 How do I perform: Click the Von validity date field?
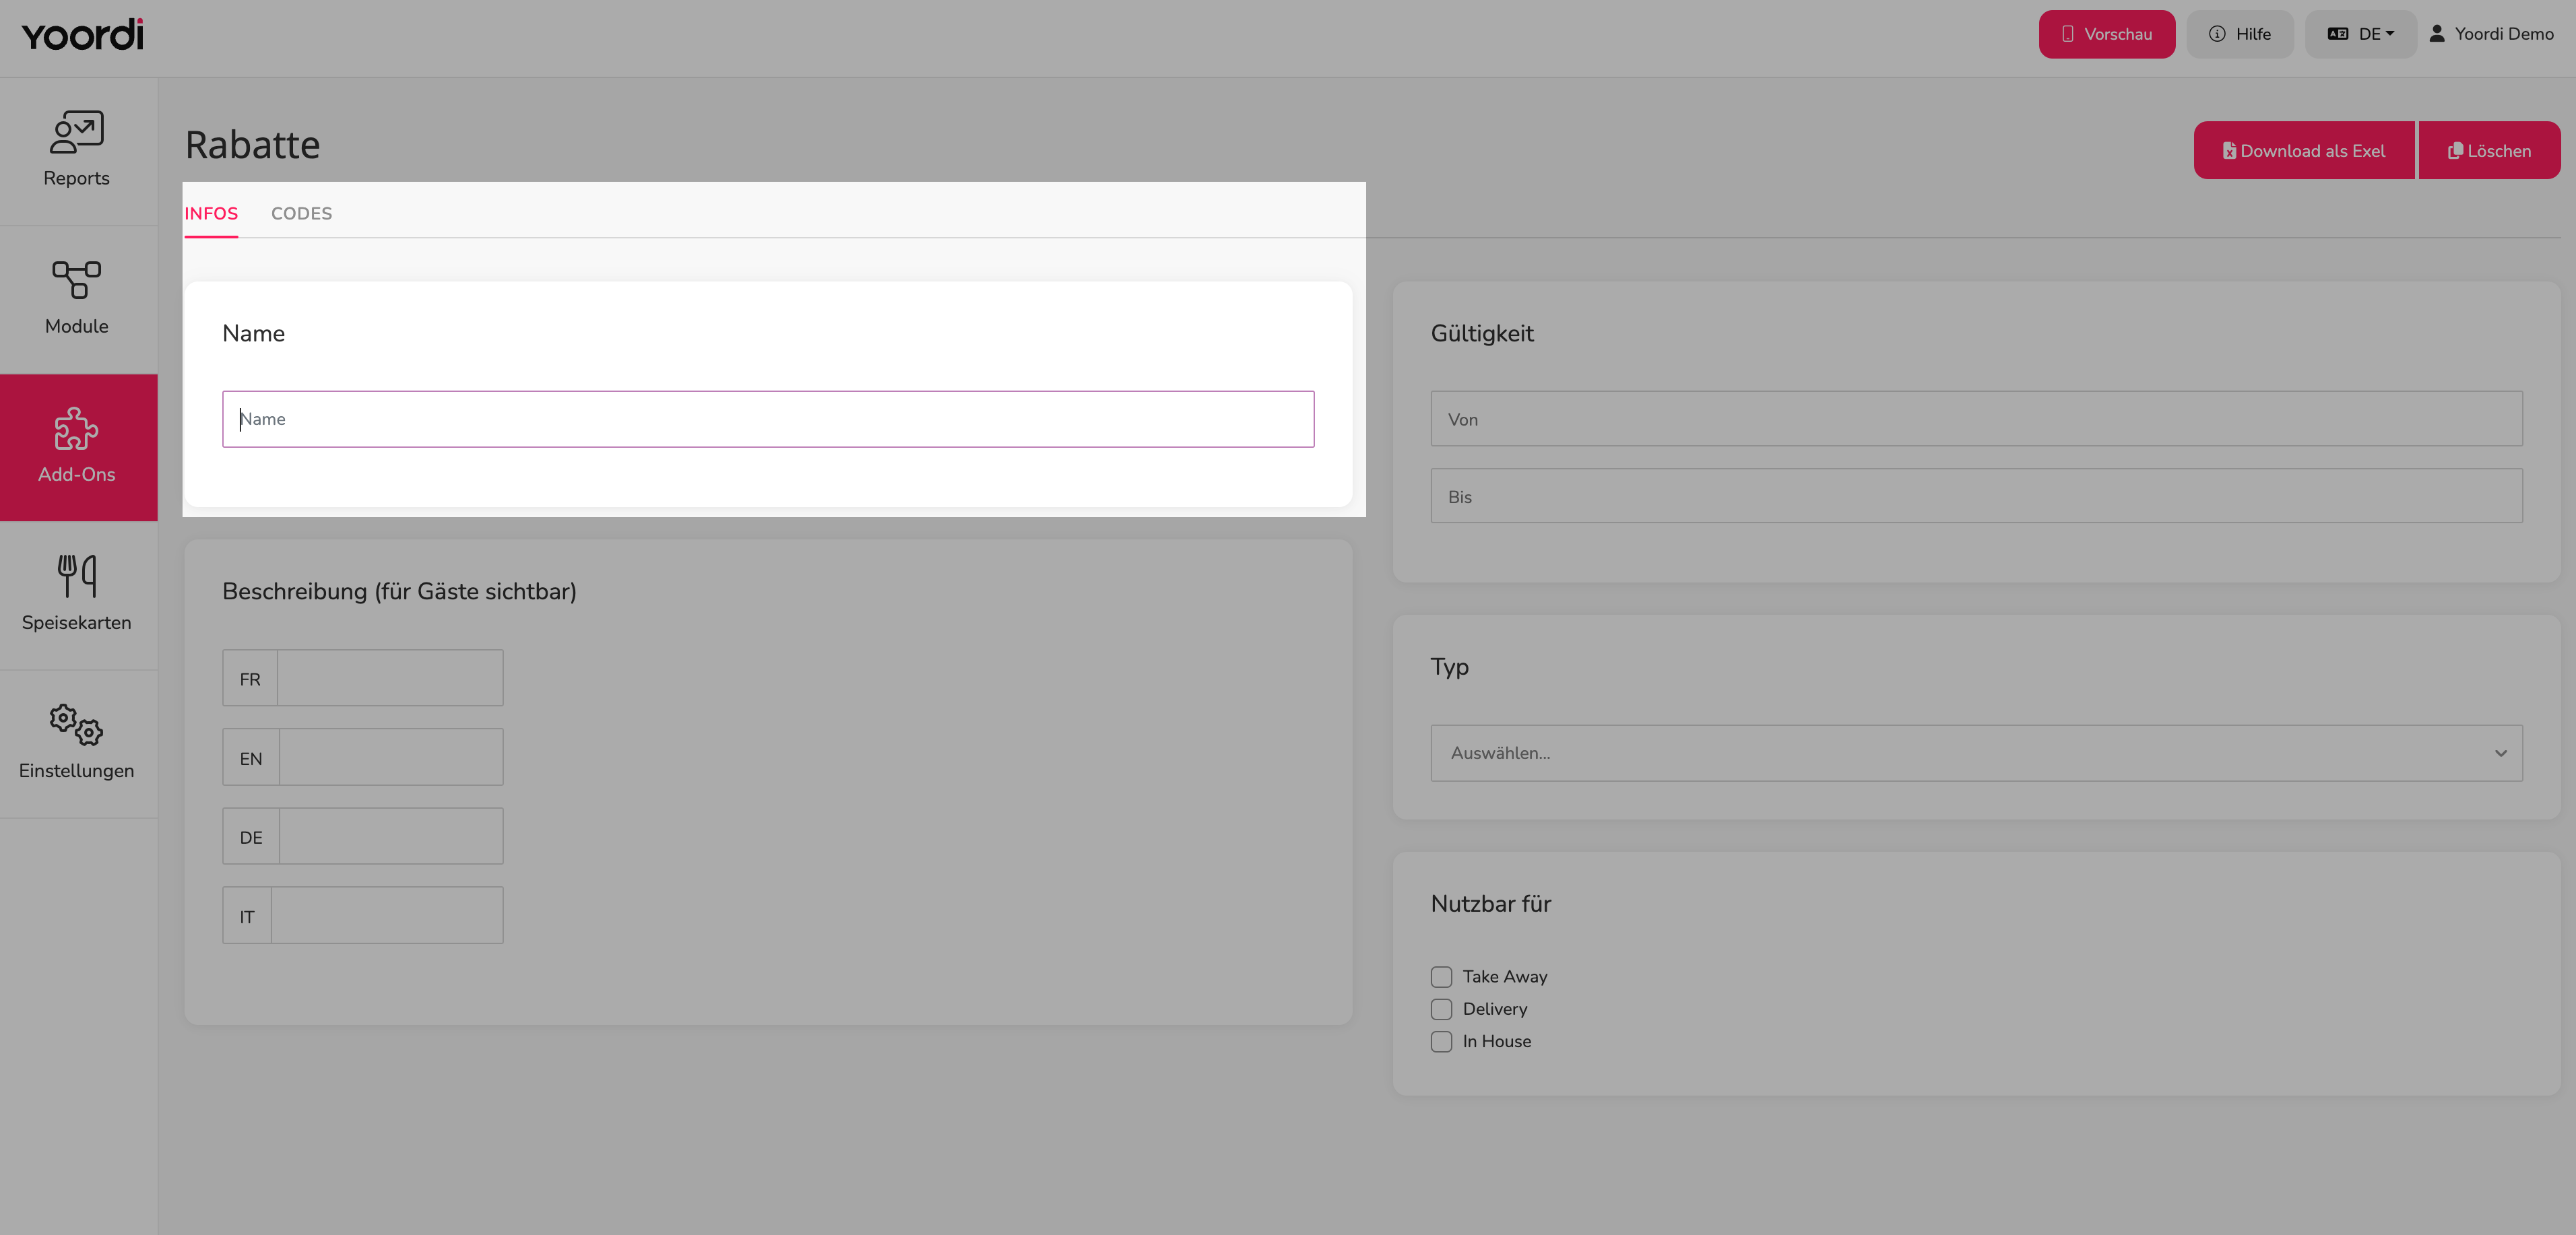[1976, 419]
